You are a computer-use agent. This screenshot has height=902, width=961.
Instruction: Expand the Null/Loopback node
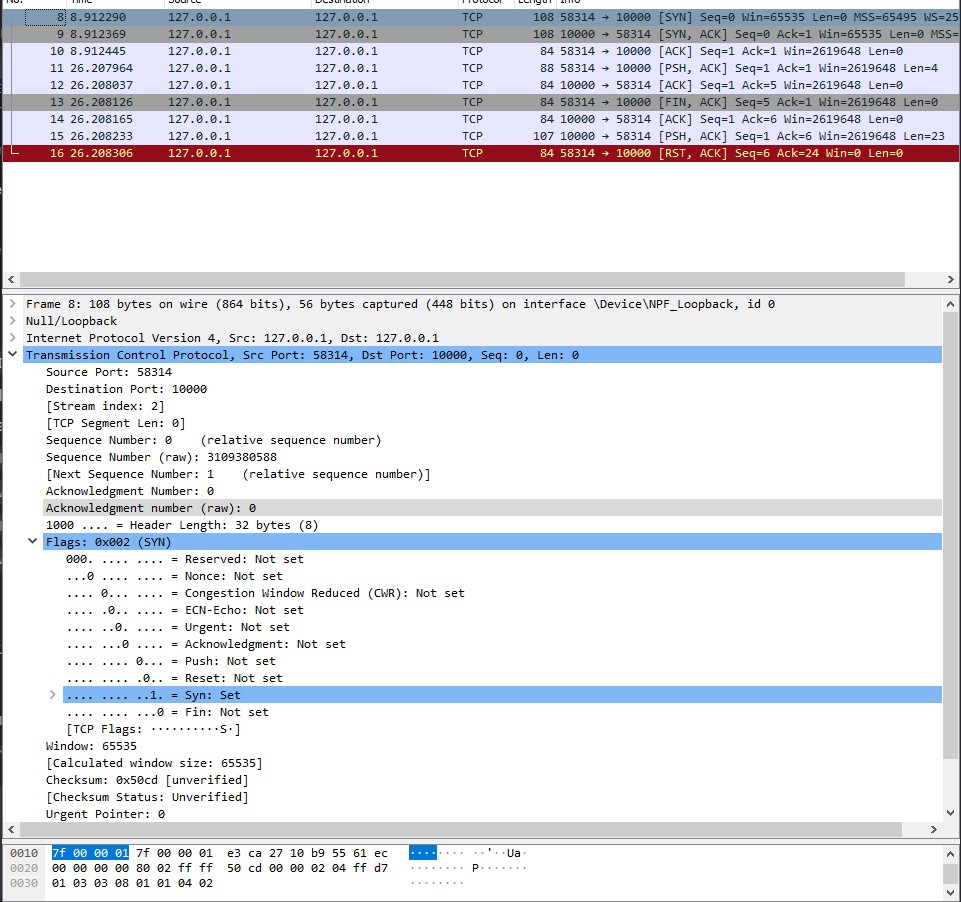[12, 320]
